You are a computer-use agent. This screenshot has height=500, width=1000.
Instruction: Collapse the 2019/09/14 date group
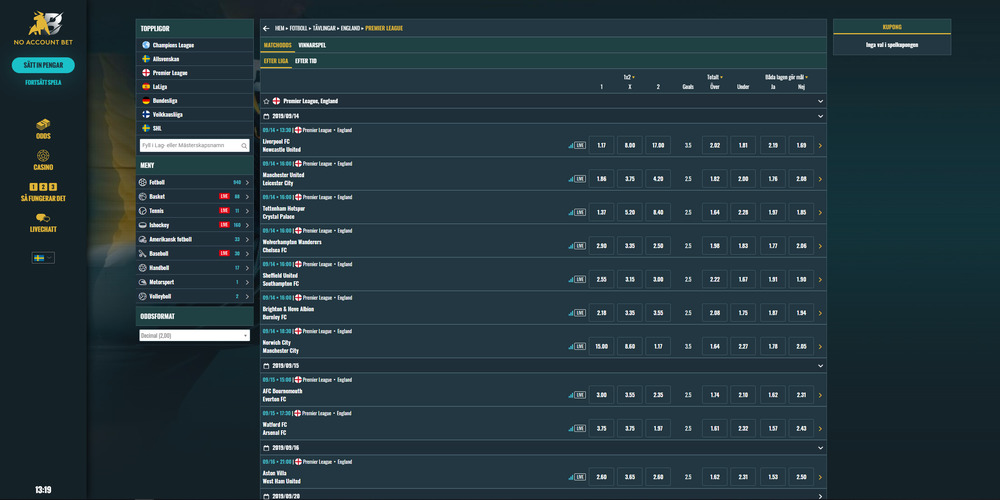(x=820, y=117)
